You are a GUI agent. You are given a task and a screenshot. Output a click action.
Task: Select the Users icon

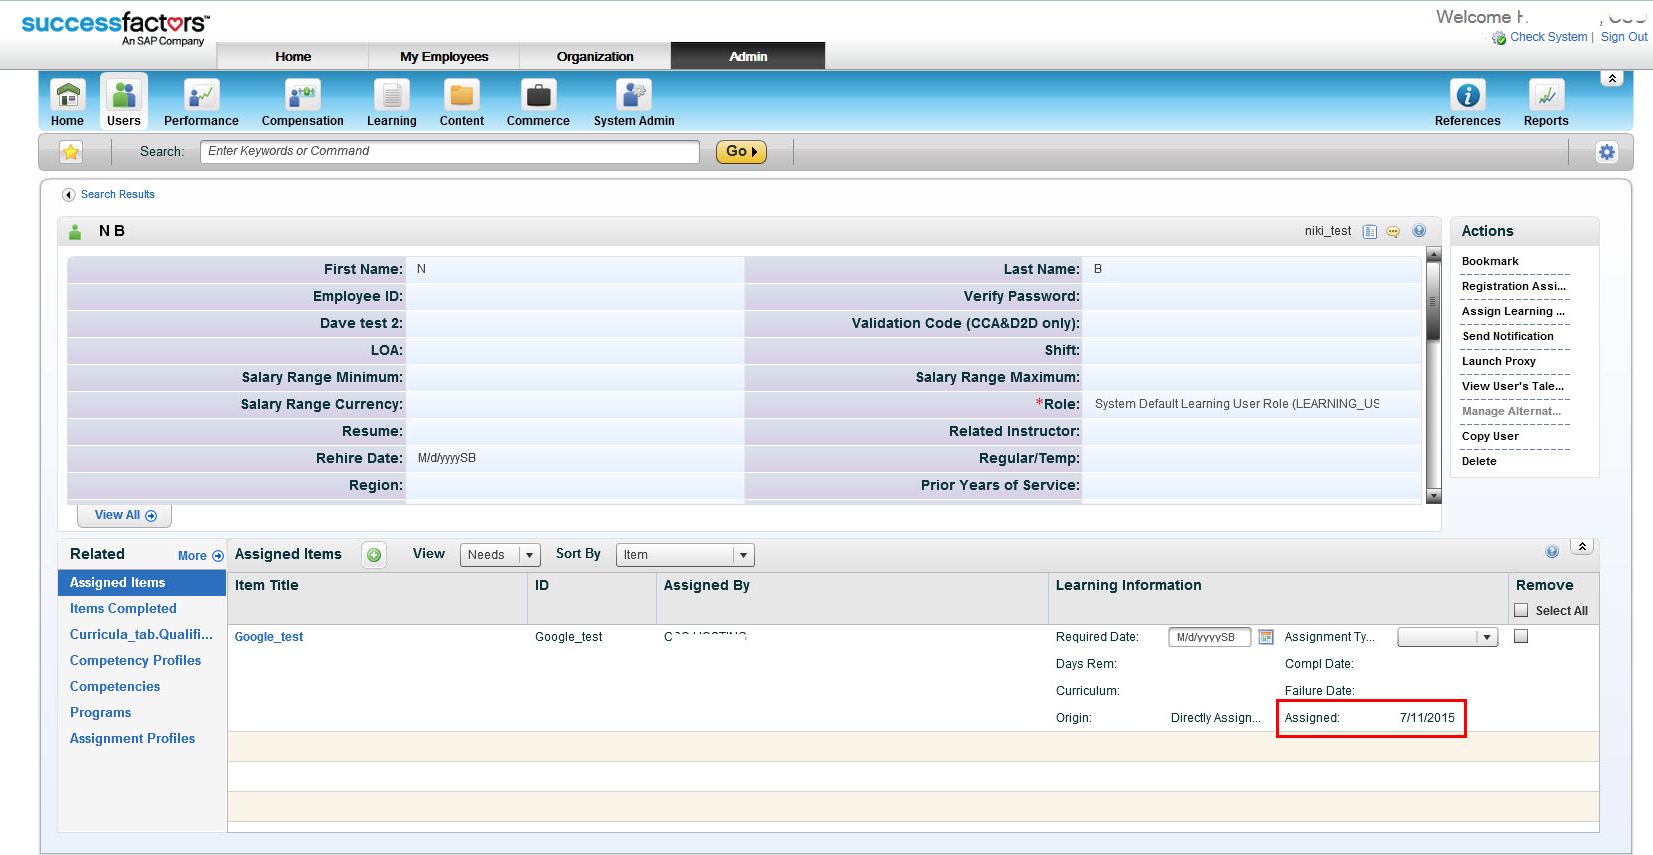pyautogui.click(x=124, y=96)
